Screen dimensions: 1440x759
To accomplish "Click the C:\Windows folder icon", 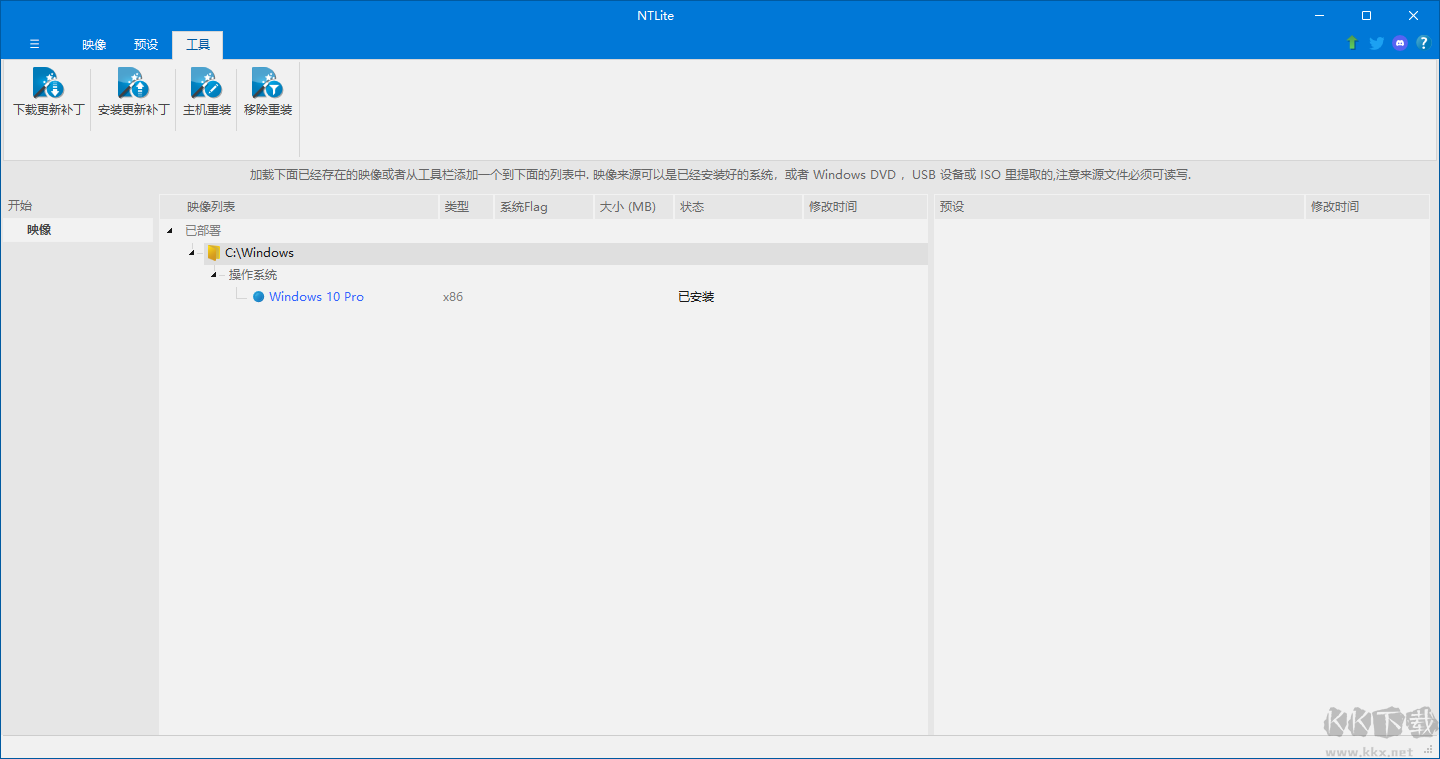I will [213, 253].
